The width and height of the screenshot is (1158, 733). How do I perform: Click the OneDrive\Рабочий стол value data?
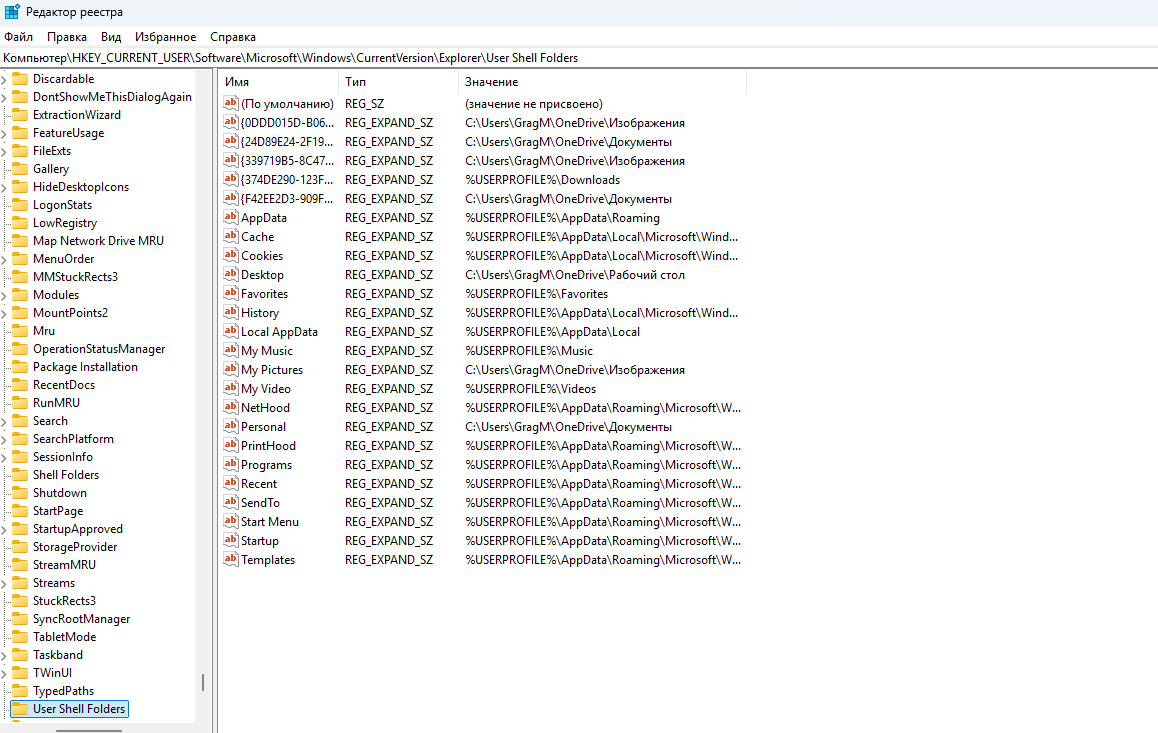575,275
